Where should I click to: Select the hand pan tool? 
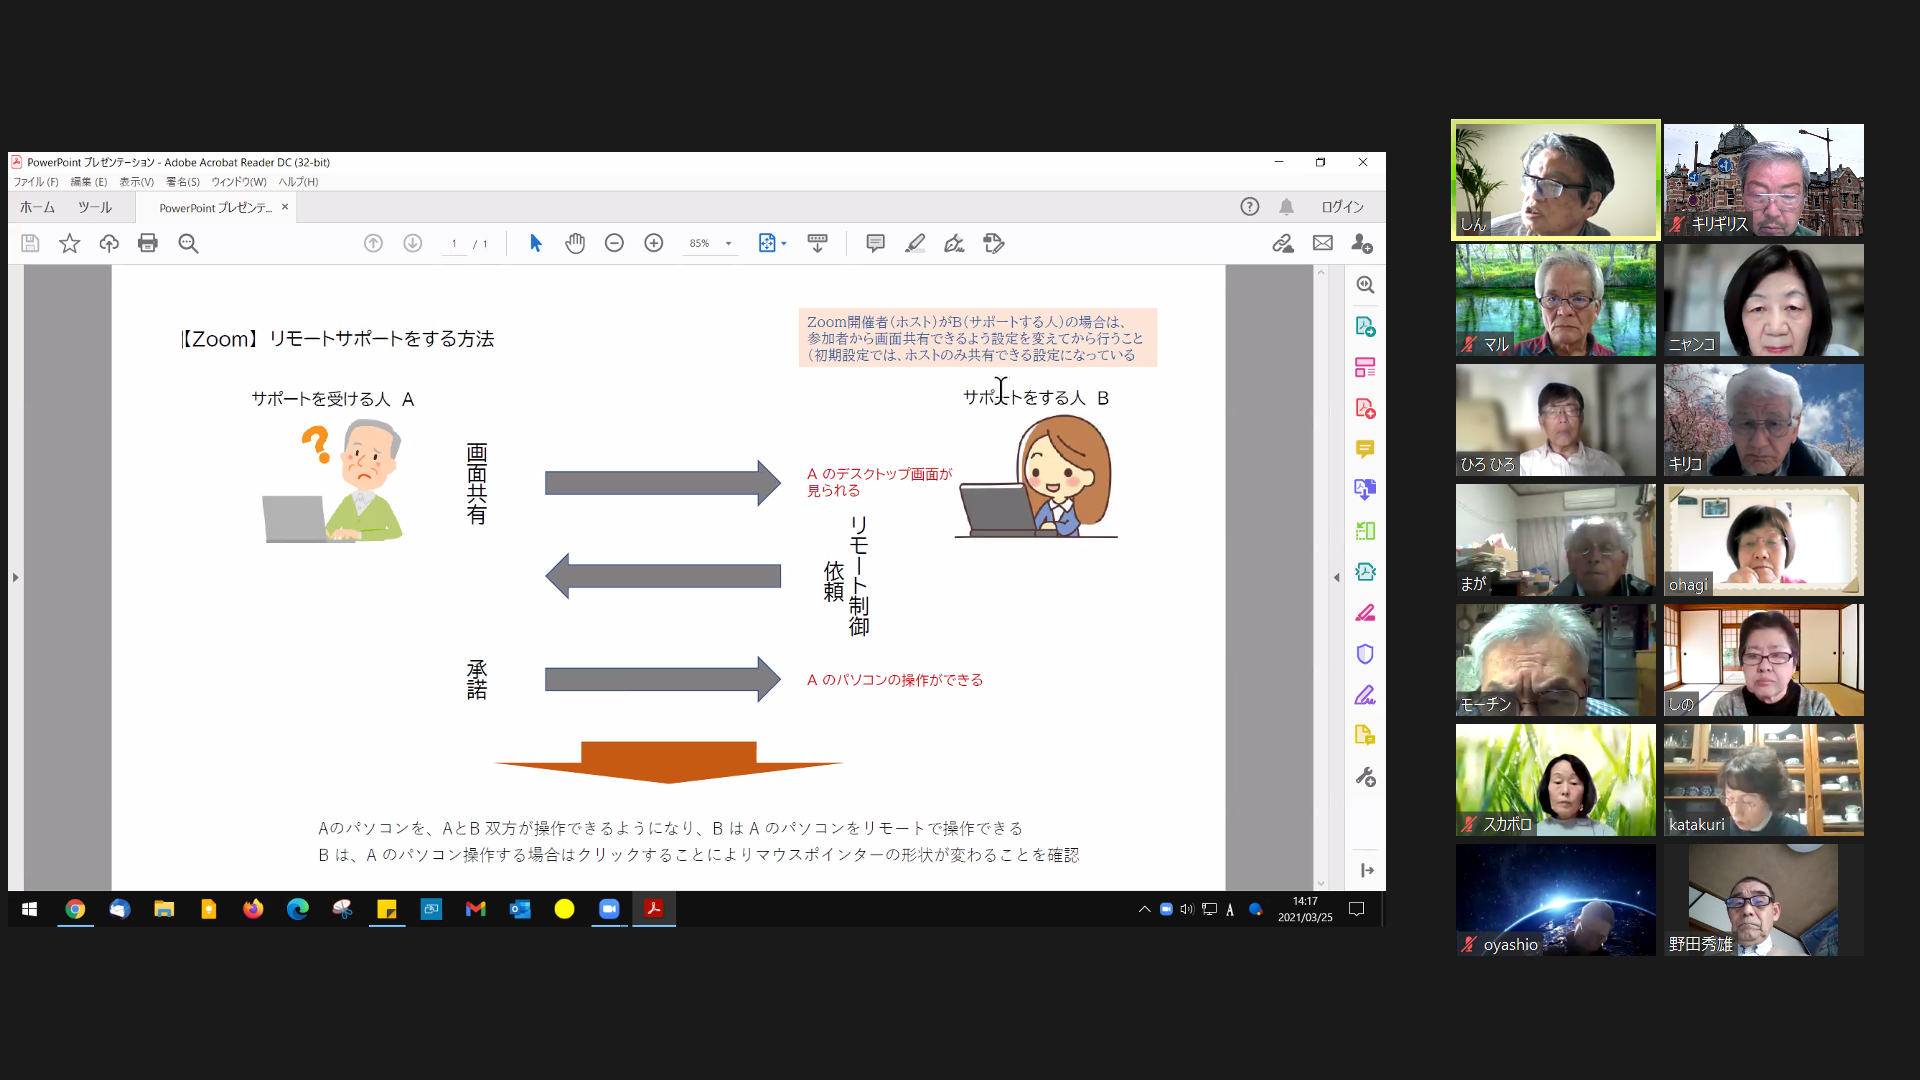pos(575,243)
